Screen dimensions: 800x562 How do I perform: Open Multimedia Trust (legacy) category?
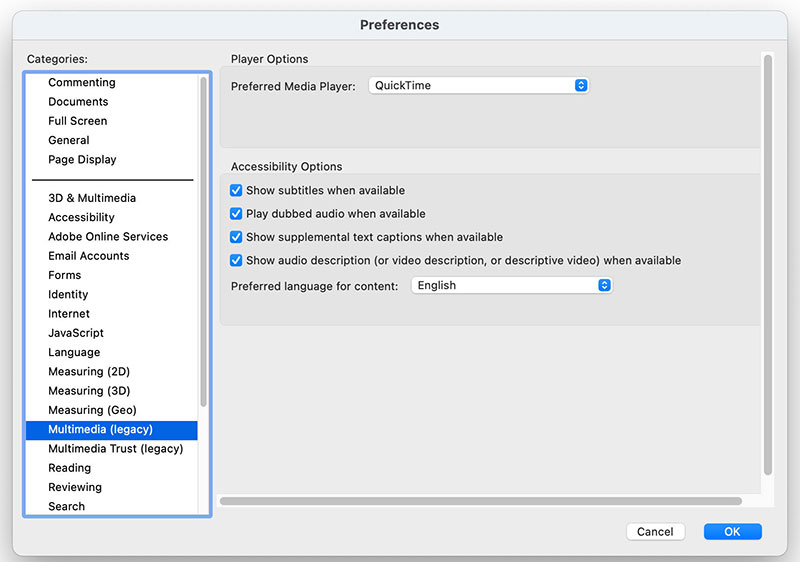click(116, 449)
